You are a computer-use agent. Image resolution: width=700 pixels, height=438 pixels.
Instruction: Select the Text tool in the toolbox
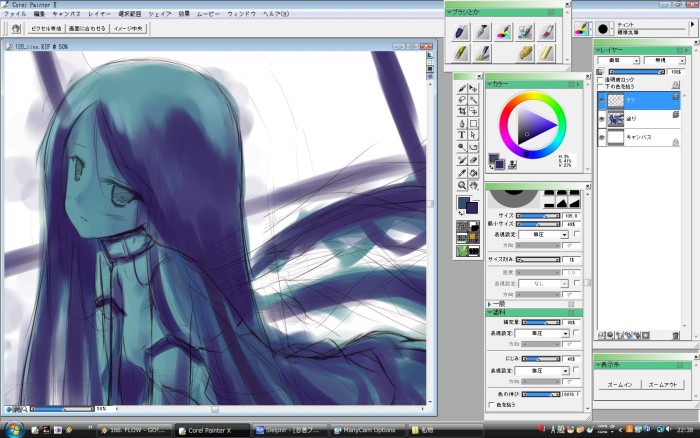tap(462, 134)
